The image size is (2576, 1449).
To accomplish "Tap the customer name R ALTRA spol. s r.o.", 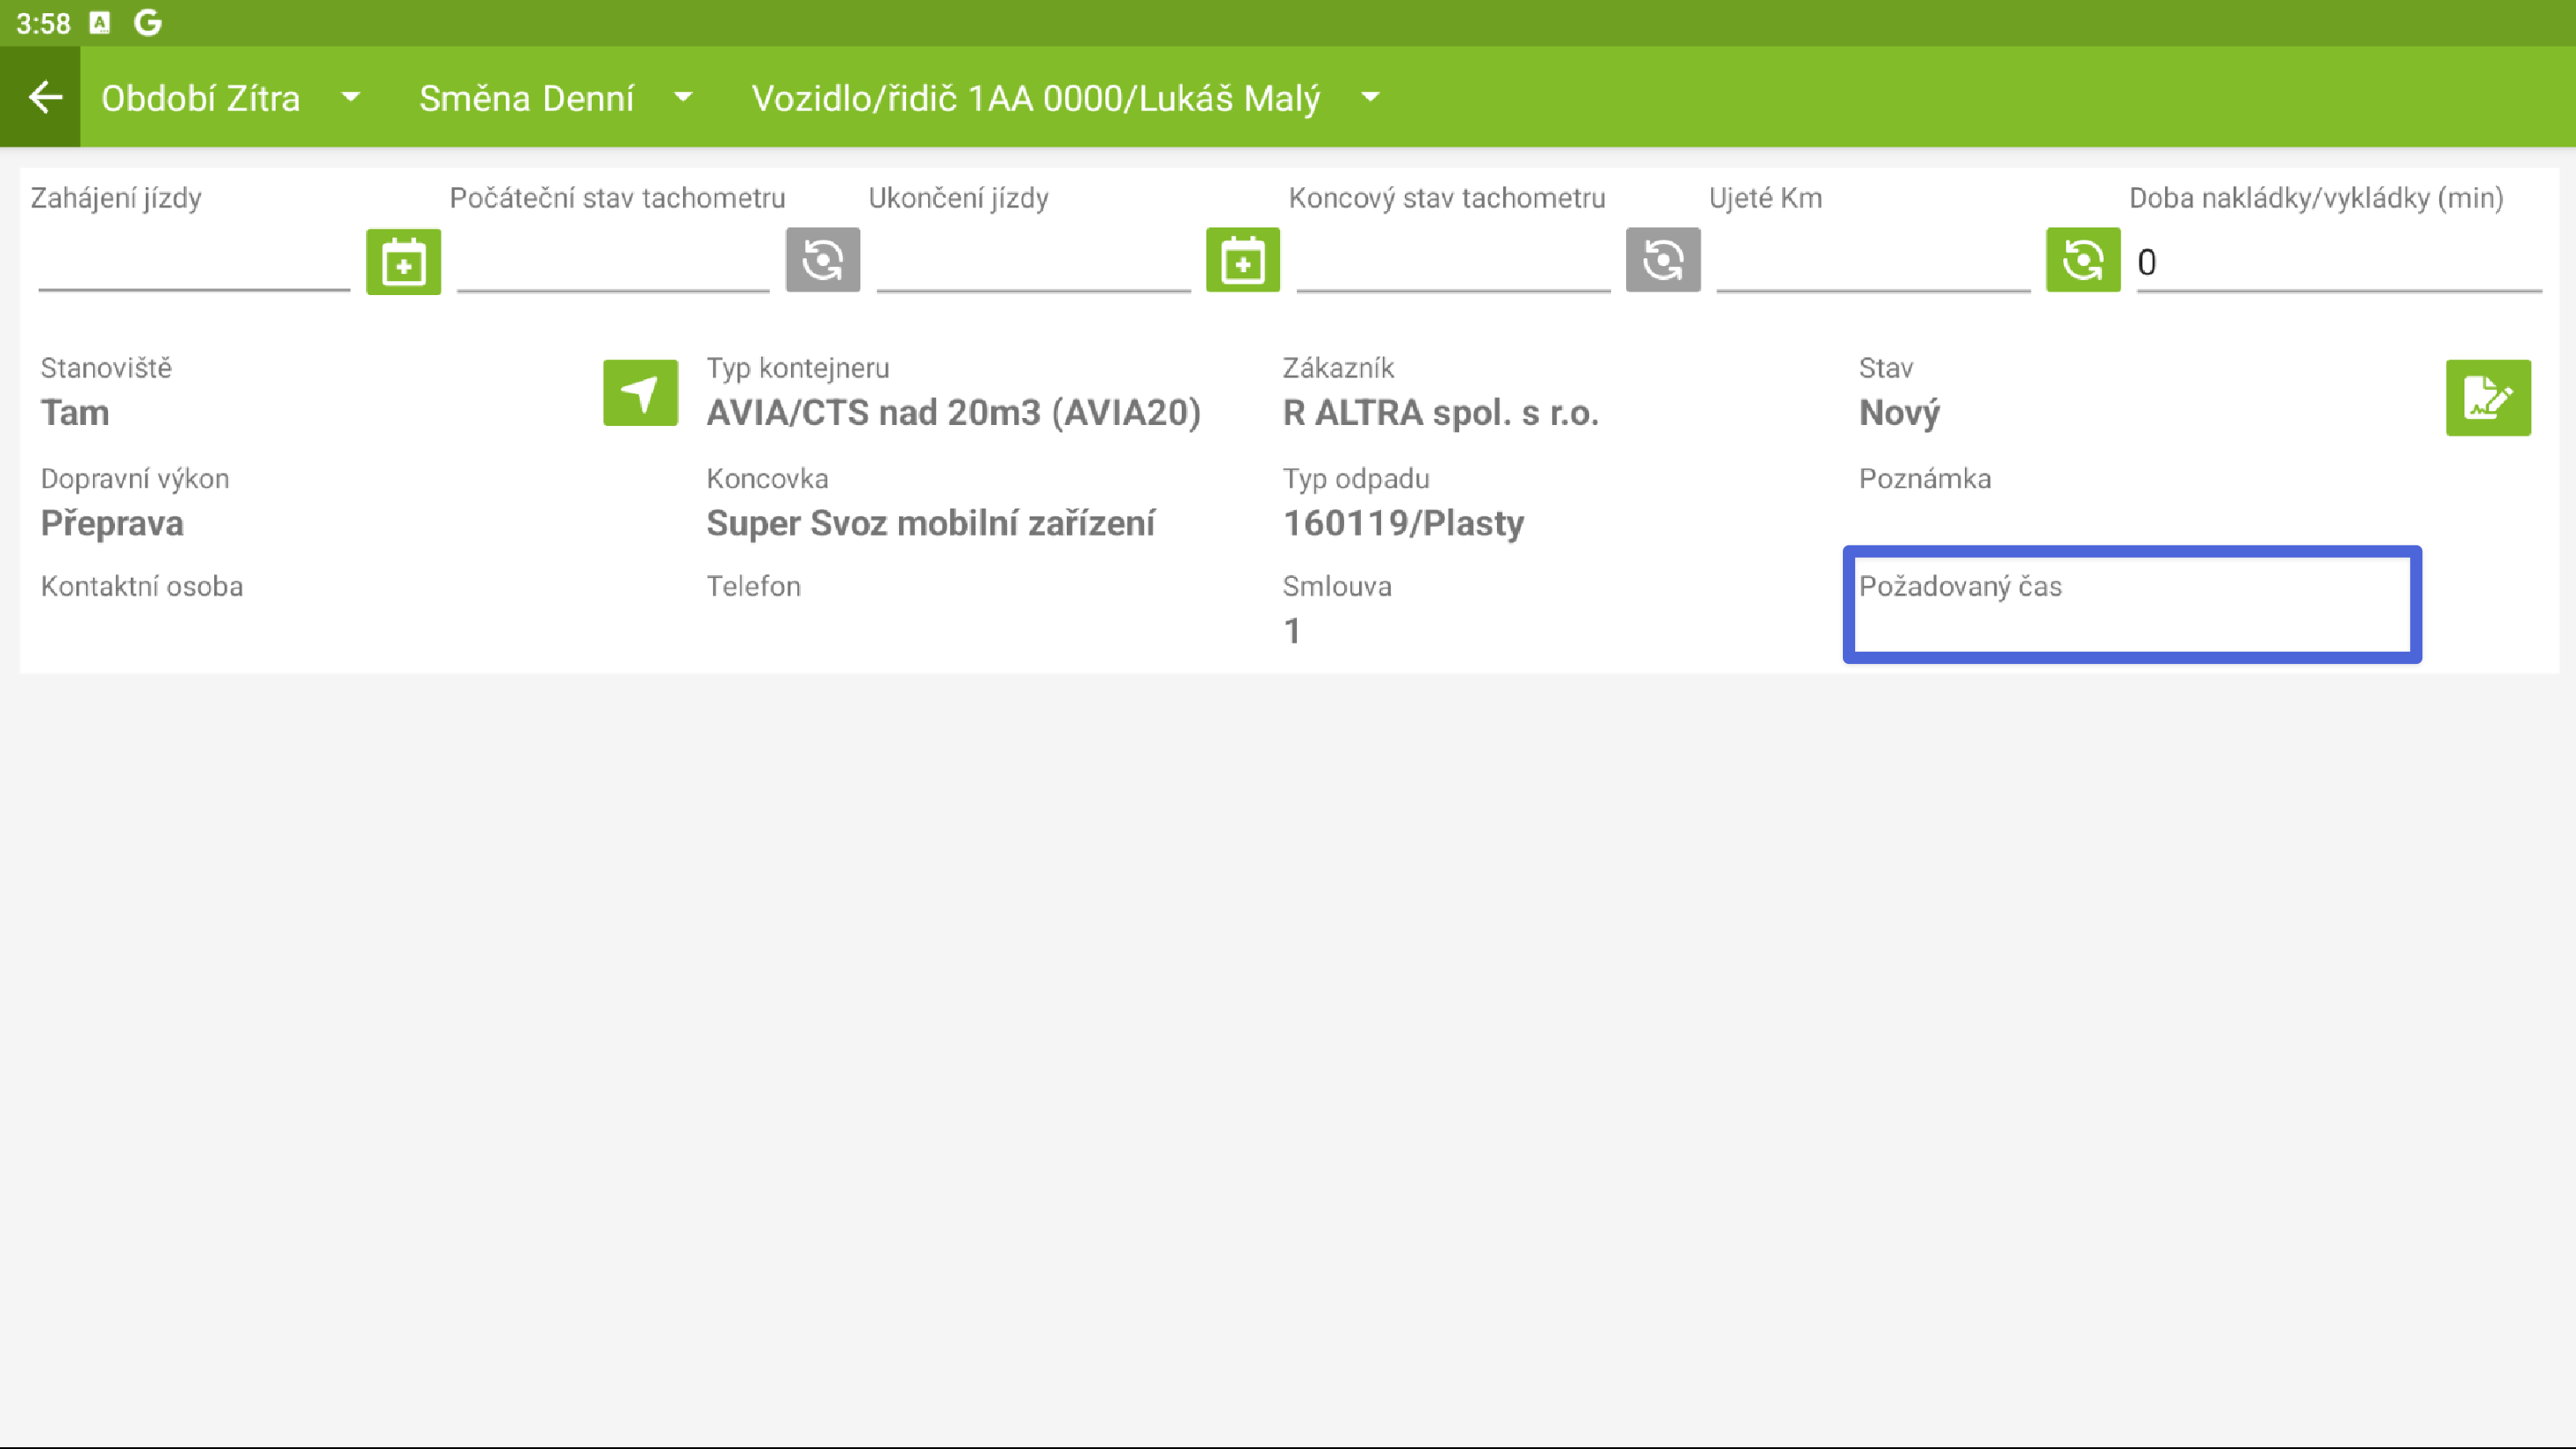I will (1440, 413).
